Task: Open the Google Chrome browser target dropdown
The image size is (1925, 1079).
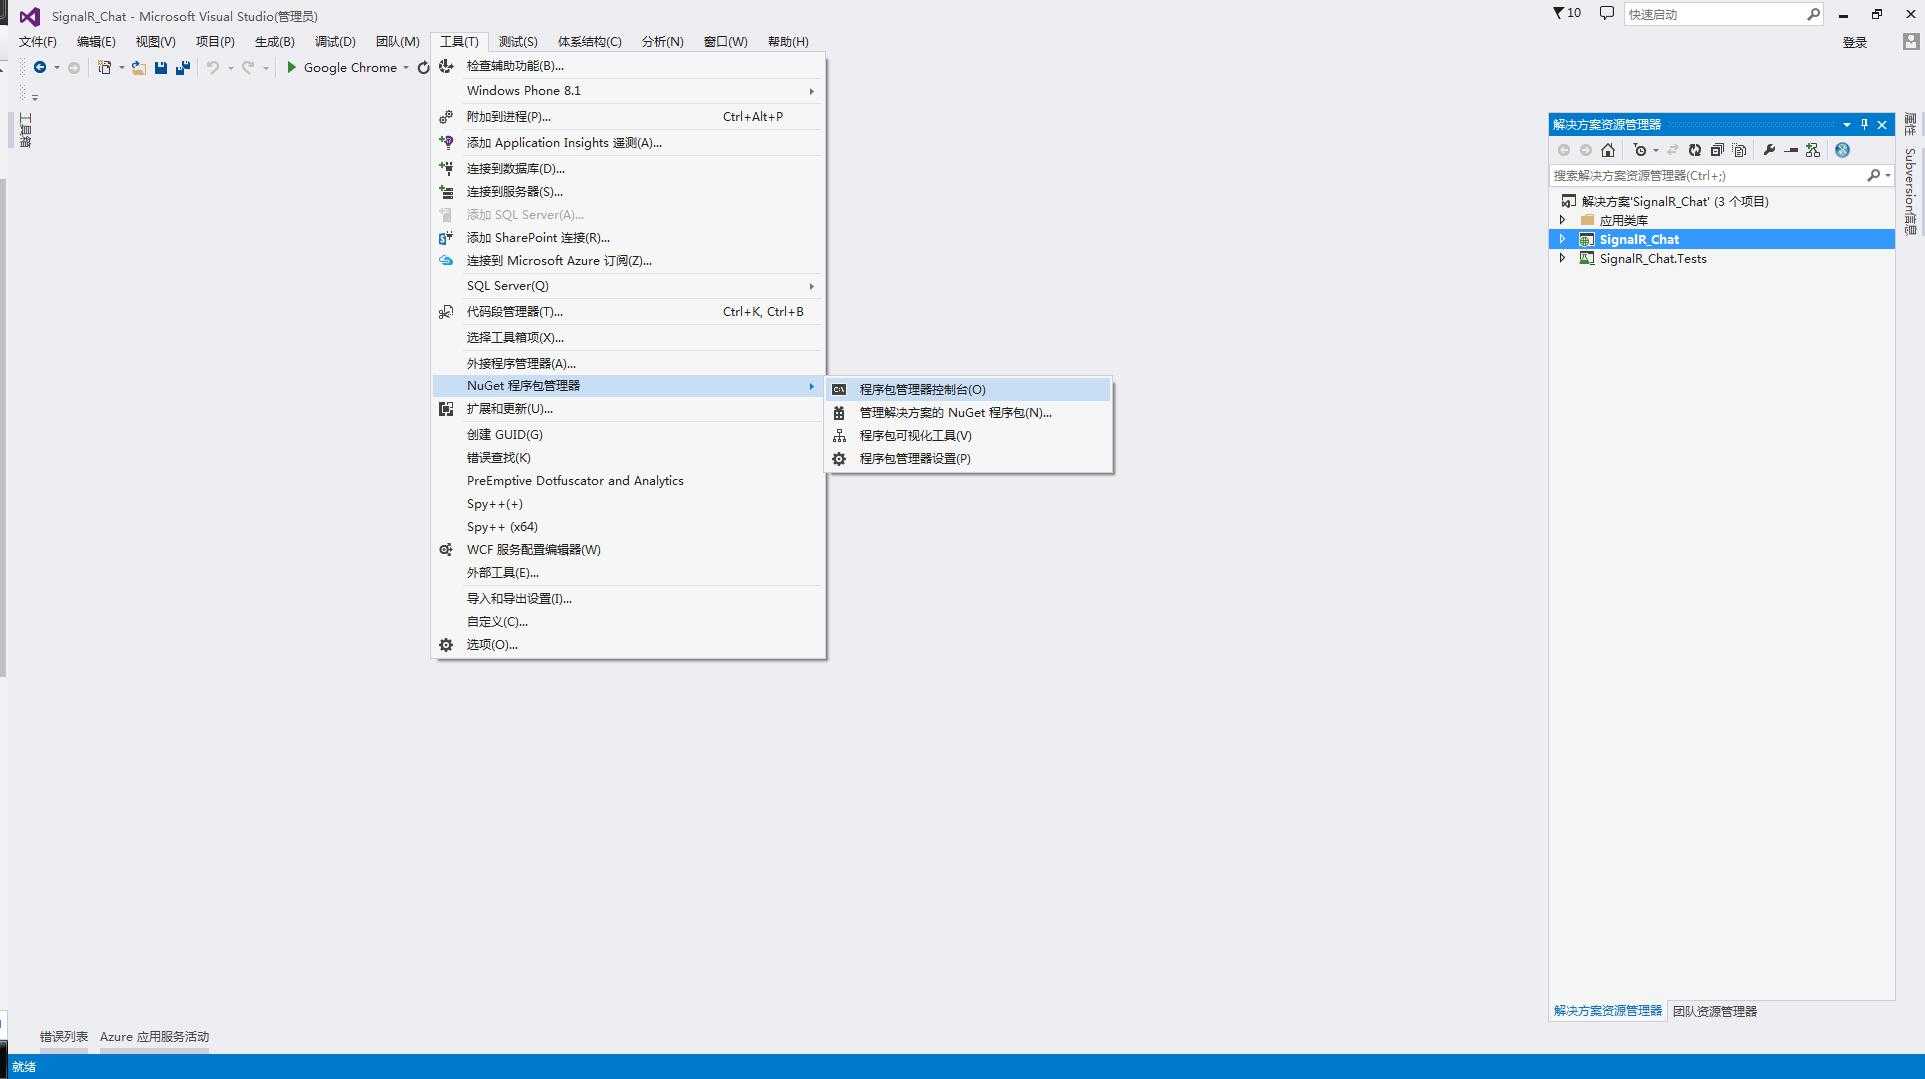Action: 406,68
